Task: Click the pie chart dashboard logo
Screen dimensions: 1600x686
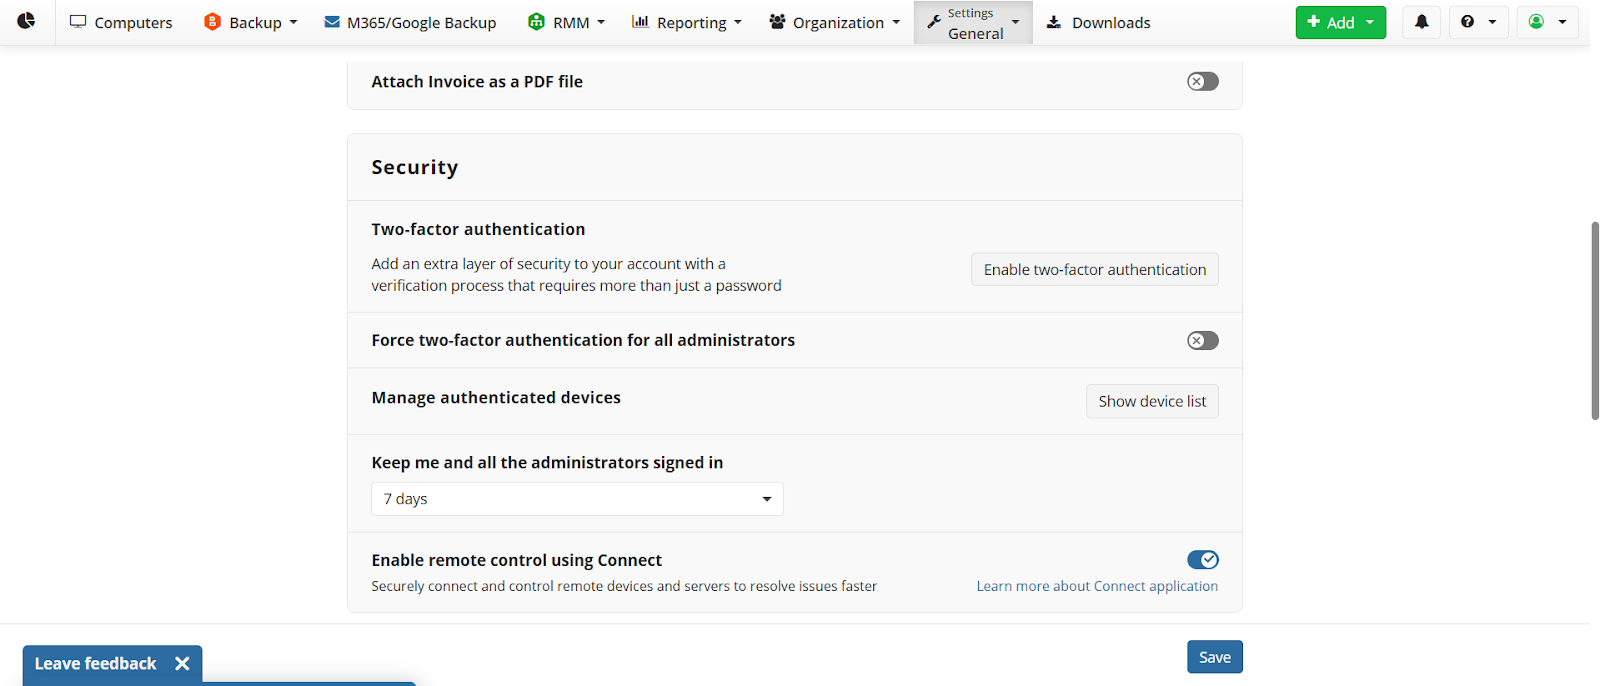Action: click(x=25, y=21)
